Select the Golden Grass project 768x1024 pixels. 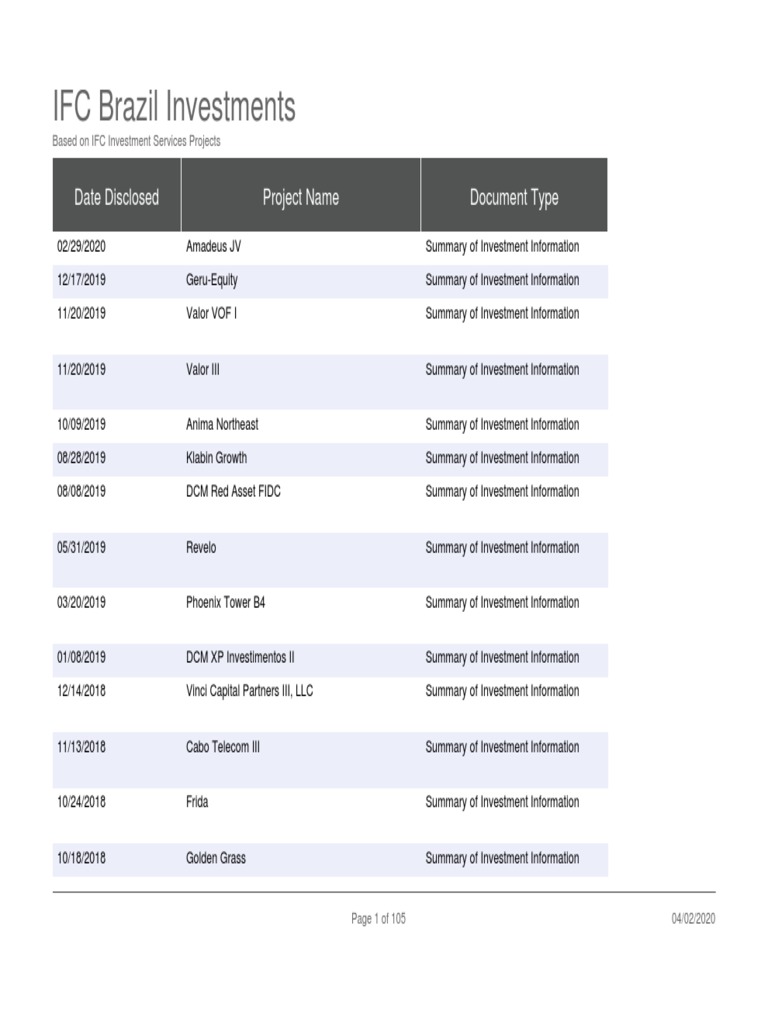pyautogui.click(x=215, y=858)
